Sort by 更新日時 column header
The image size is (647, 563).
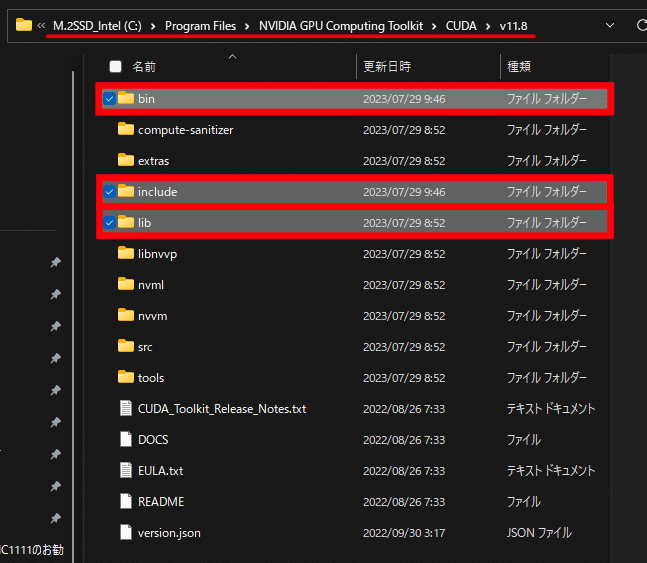click(387, 66)
